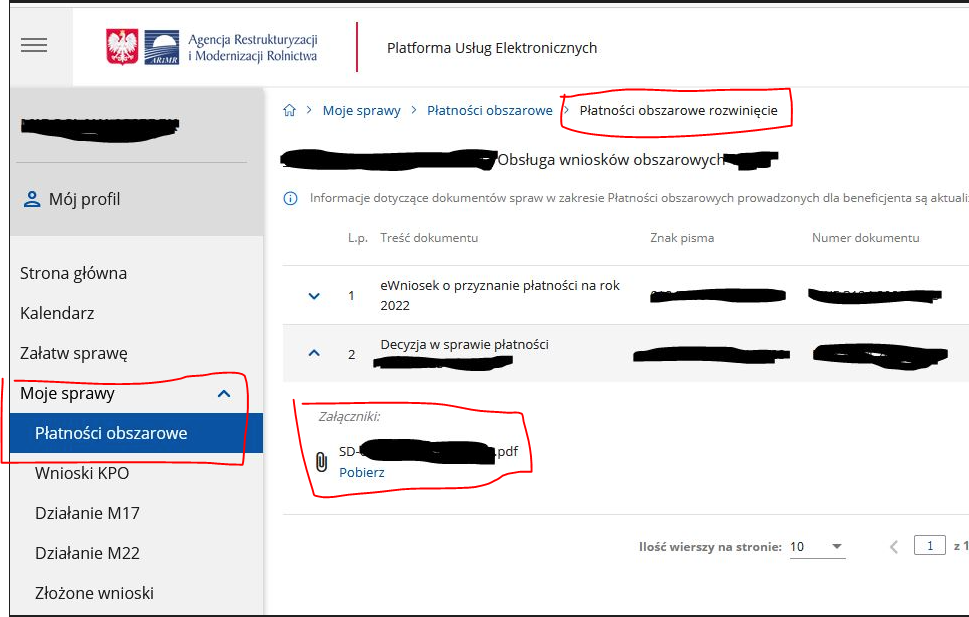The height and width of the screenshot is (617, 969).
Task: Go to home via breadcrumb house icon
Action: pyautogui.click(x=290, y=111)
